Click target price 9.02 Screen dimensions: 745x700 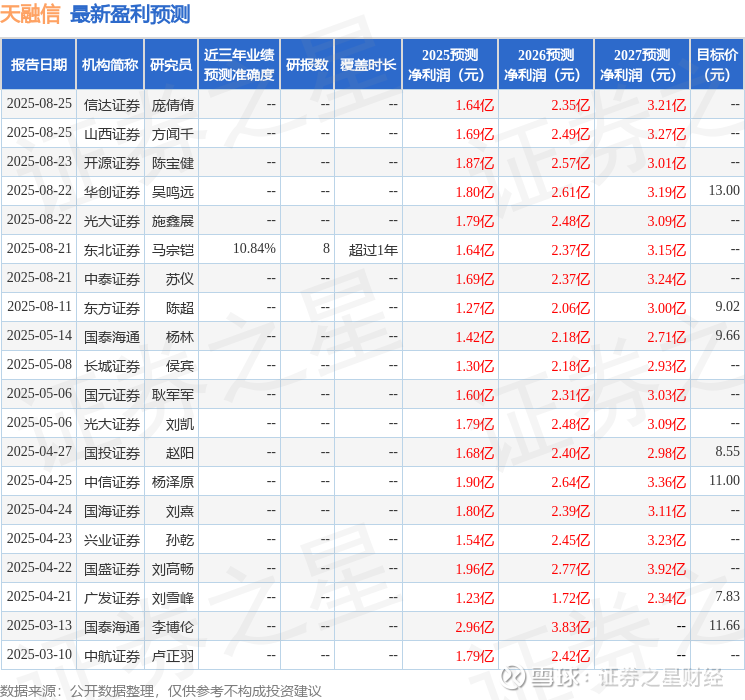tap(727, 307)
